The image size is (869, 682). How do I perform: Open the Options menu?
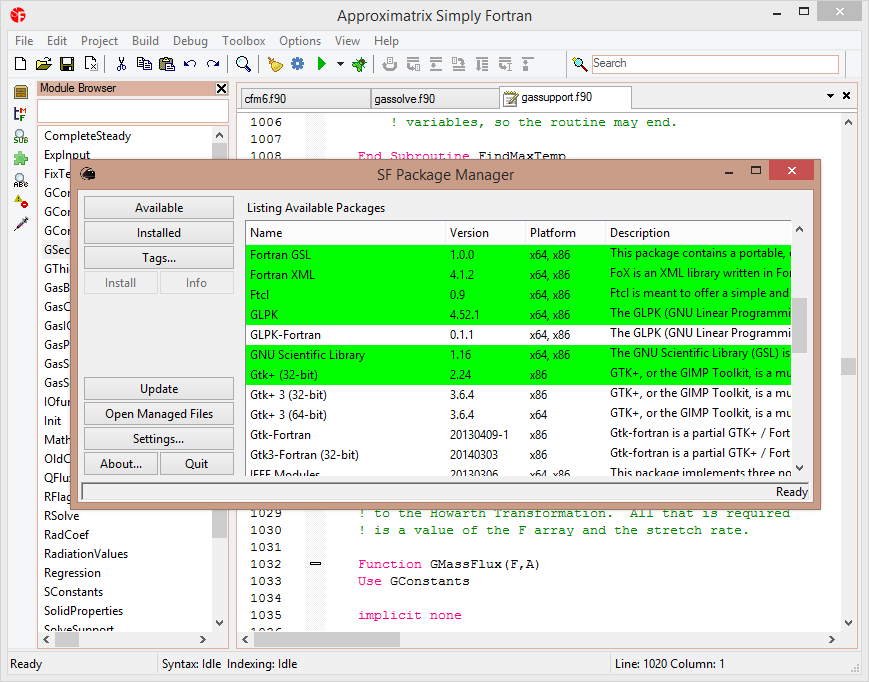(x=300, y=41)
